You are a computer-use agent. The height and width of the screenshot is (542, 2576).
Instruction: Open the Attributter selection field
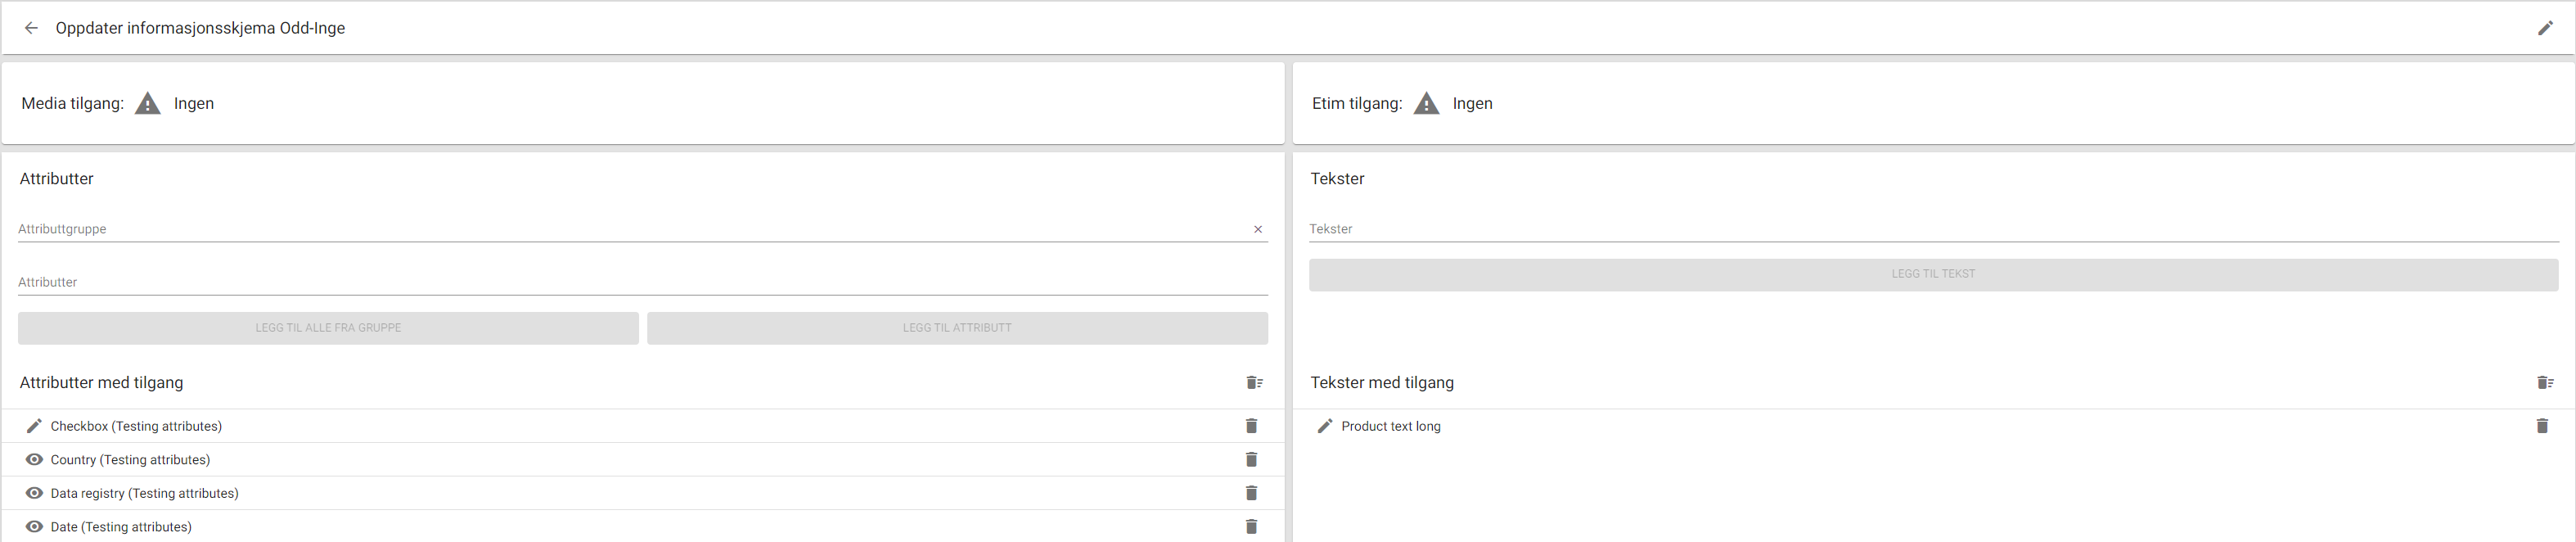click(x=643, y=282)
